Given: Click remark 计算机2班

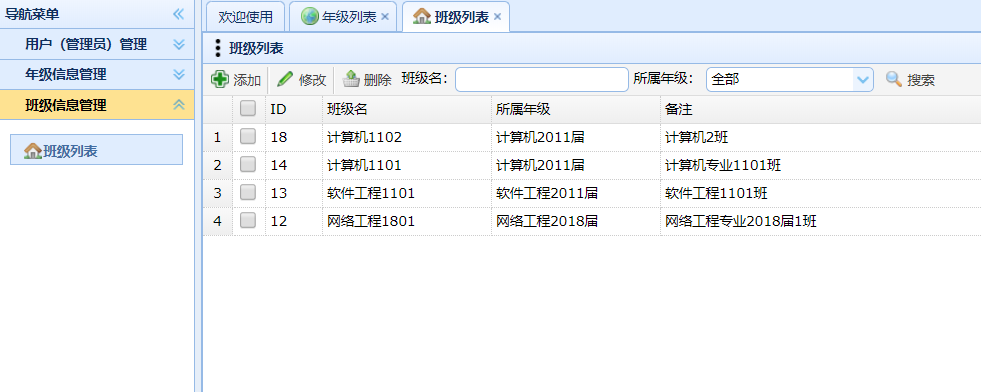Looking at the screenshot, I should (x=696, y=137).
